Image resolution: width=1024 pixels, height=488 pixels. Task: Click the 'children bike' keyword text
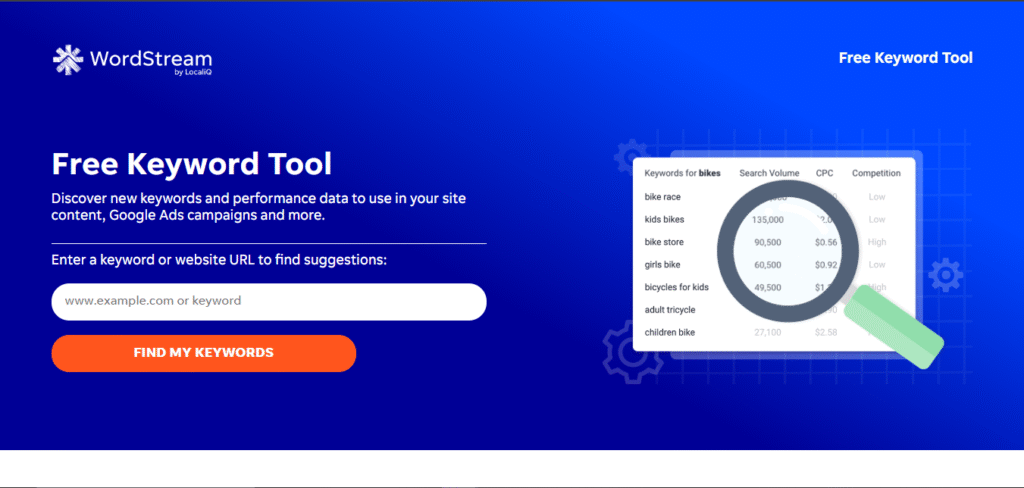tap(669, 333)
